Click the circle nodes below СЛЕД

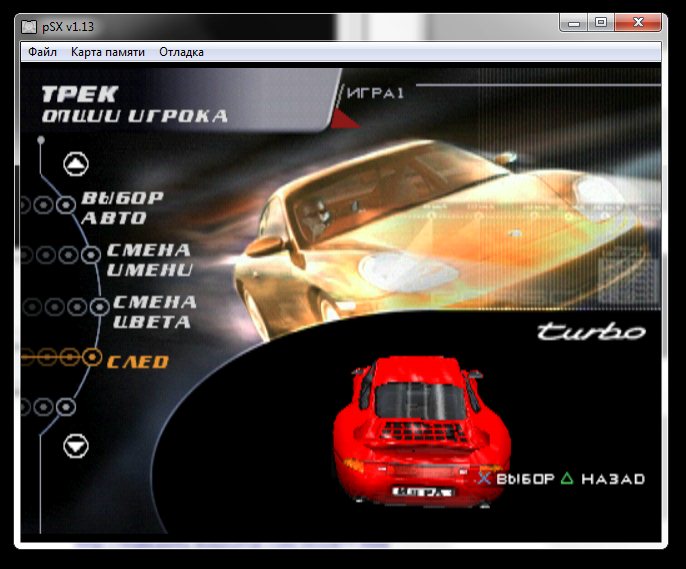tap(66, 407)
